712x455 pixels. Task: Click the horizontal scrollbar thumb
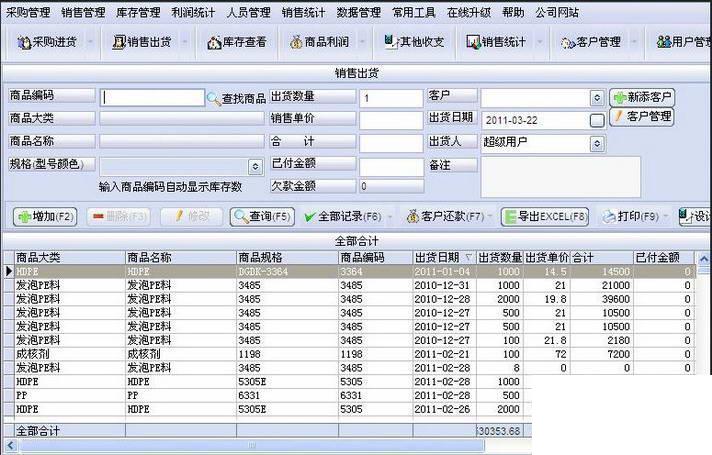click(252, 446)
